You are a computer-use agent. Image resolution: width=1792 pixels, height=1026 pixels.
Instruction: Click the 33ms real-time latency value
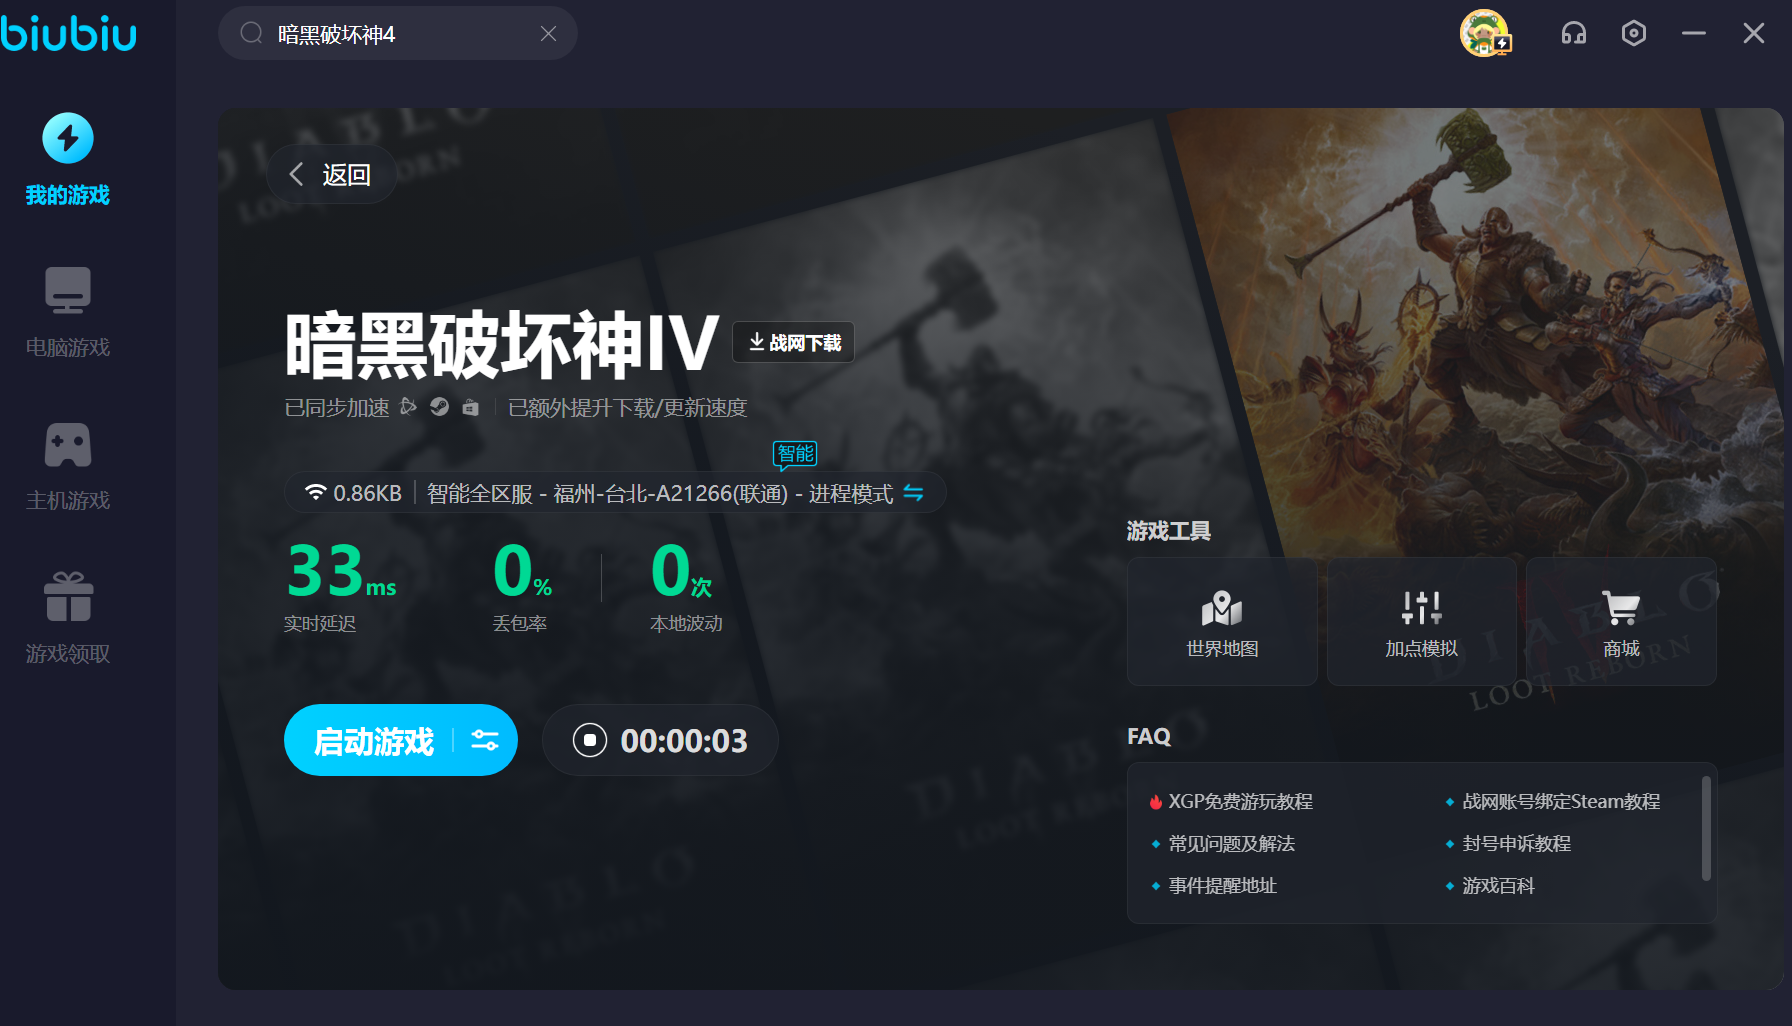[x=341, y=571]
